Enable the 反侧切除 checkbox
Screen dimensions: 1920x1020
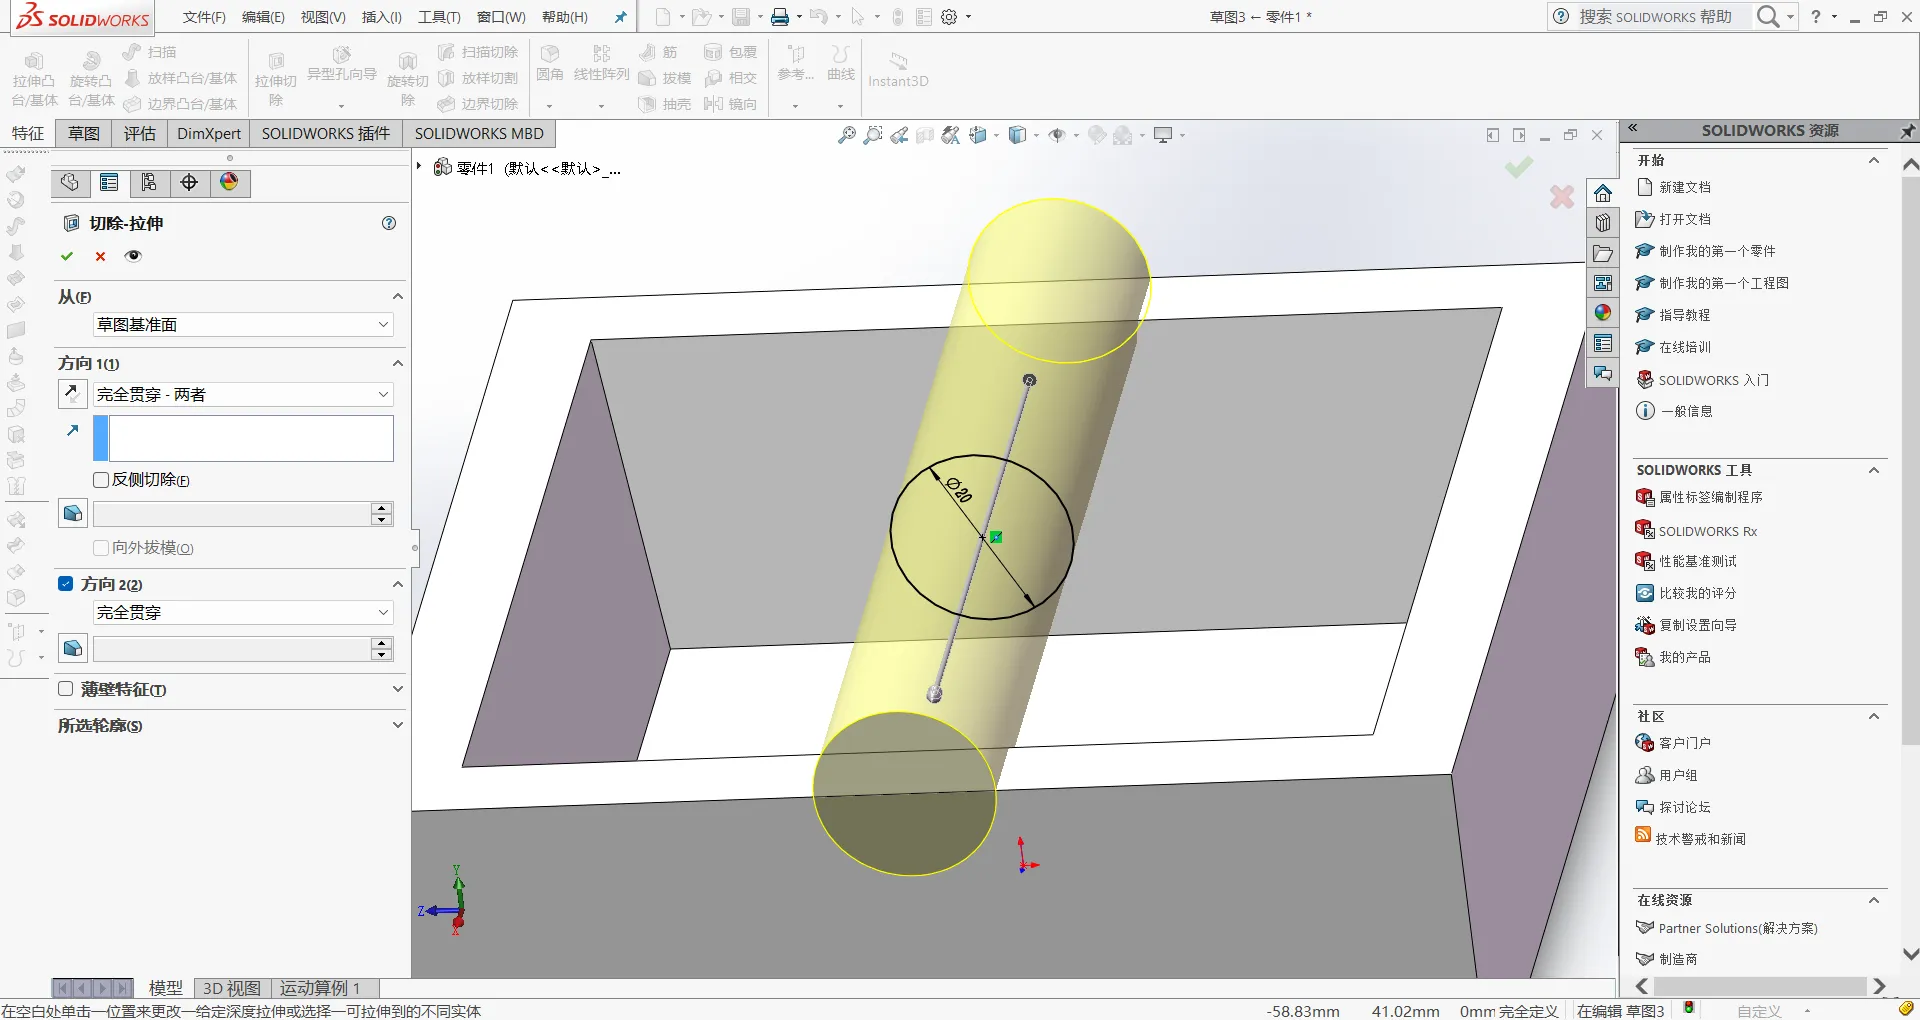coord(101,480)
